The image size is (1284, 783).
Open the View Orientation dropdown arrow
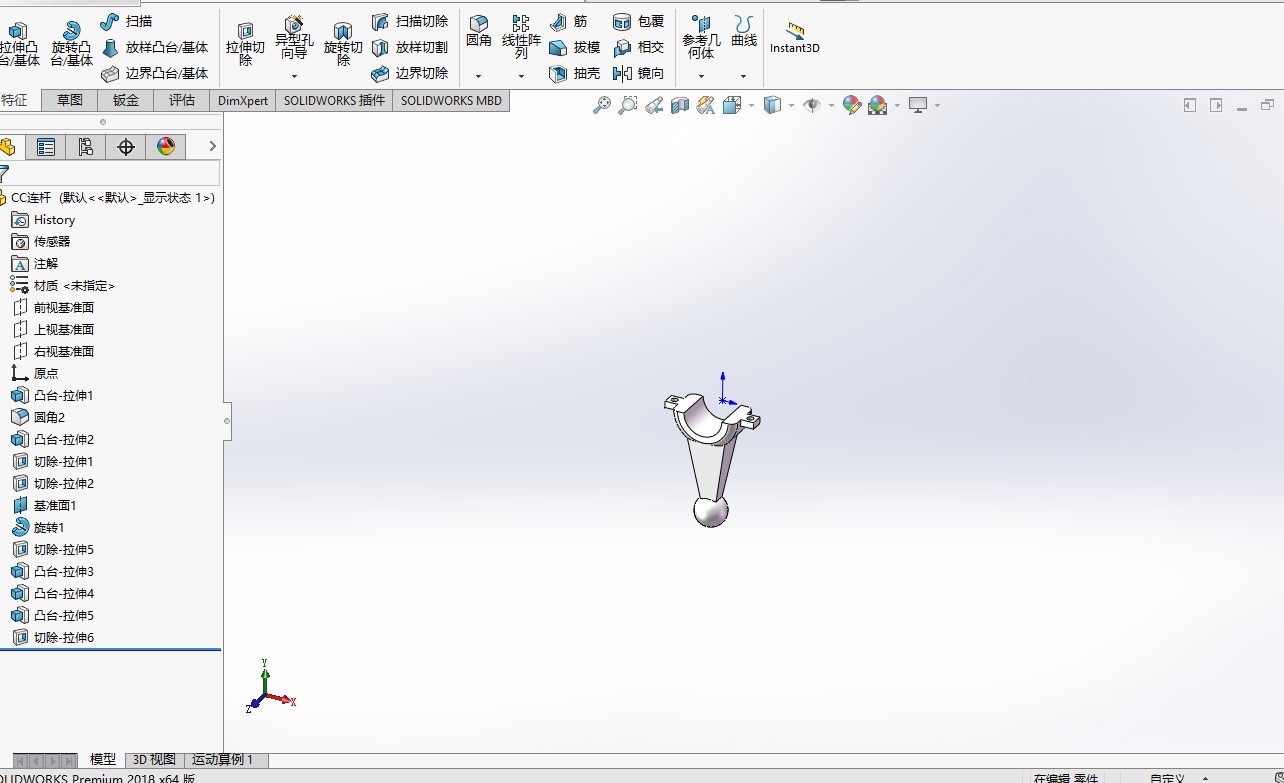tap(751, 105)
